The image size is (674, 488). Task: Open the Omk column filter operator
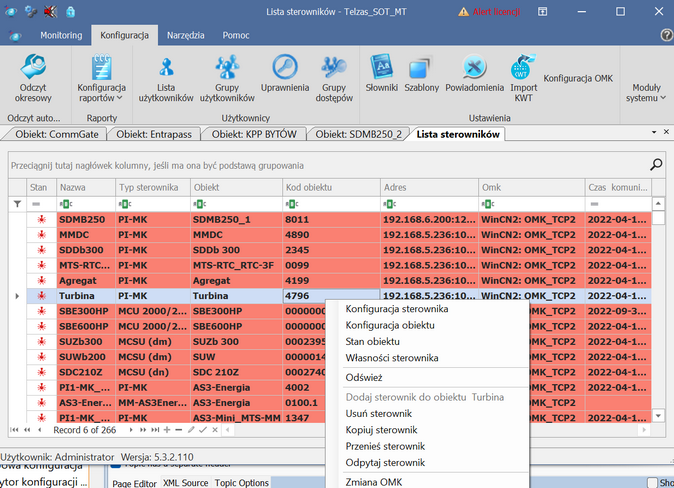pos(487,204)
